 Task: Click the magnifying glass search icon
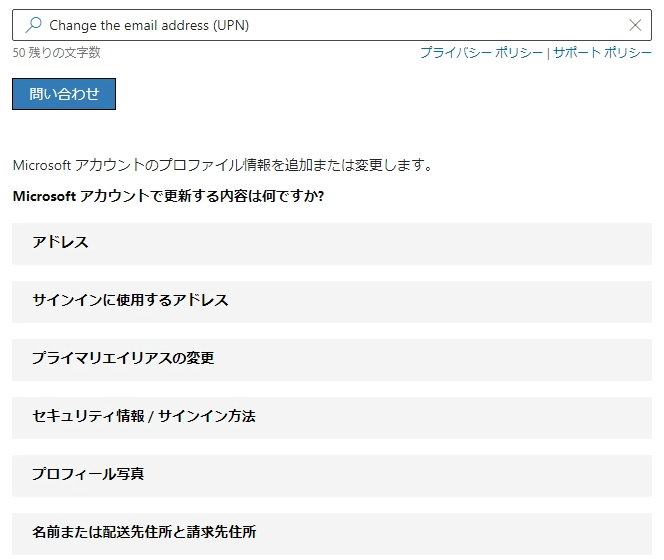[x=33, y=25]
